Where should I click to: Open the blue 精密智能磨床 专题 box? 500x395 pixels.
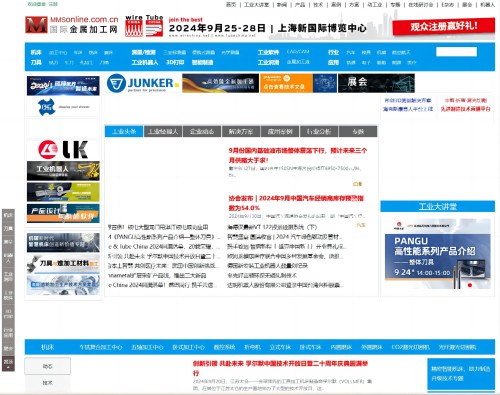461,373
